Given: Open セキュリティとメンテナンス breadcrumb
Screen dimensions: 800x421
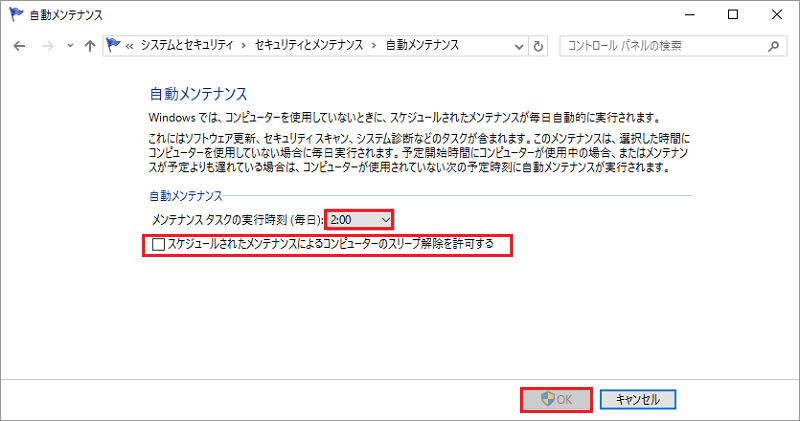Looking at the screenshot, I should coord(309,45).
